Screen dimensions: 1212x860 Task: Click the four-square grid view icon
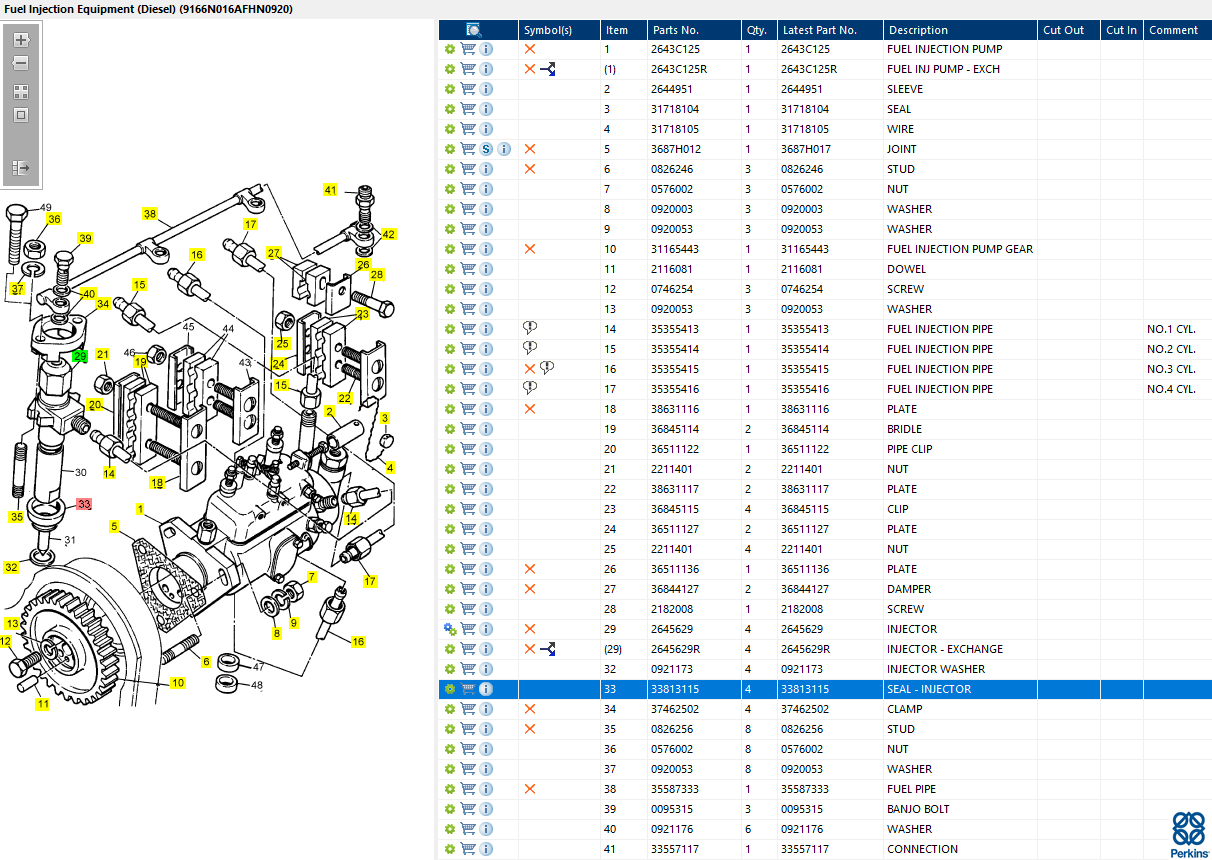(x=21, y=91)
